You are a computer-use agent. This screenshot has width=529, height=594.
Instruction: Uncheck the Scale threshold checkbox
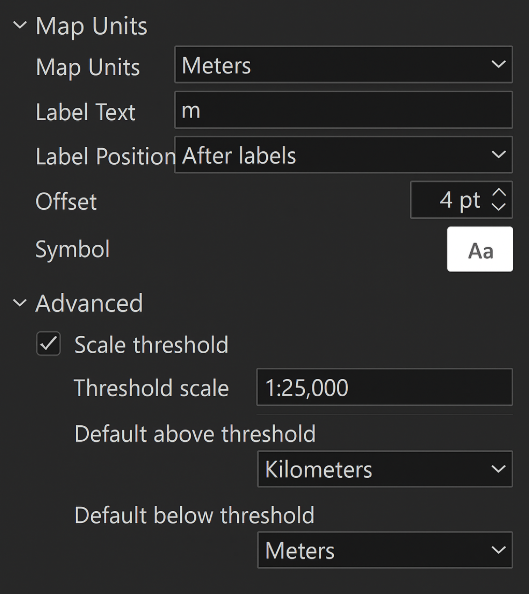pos(48,344)
